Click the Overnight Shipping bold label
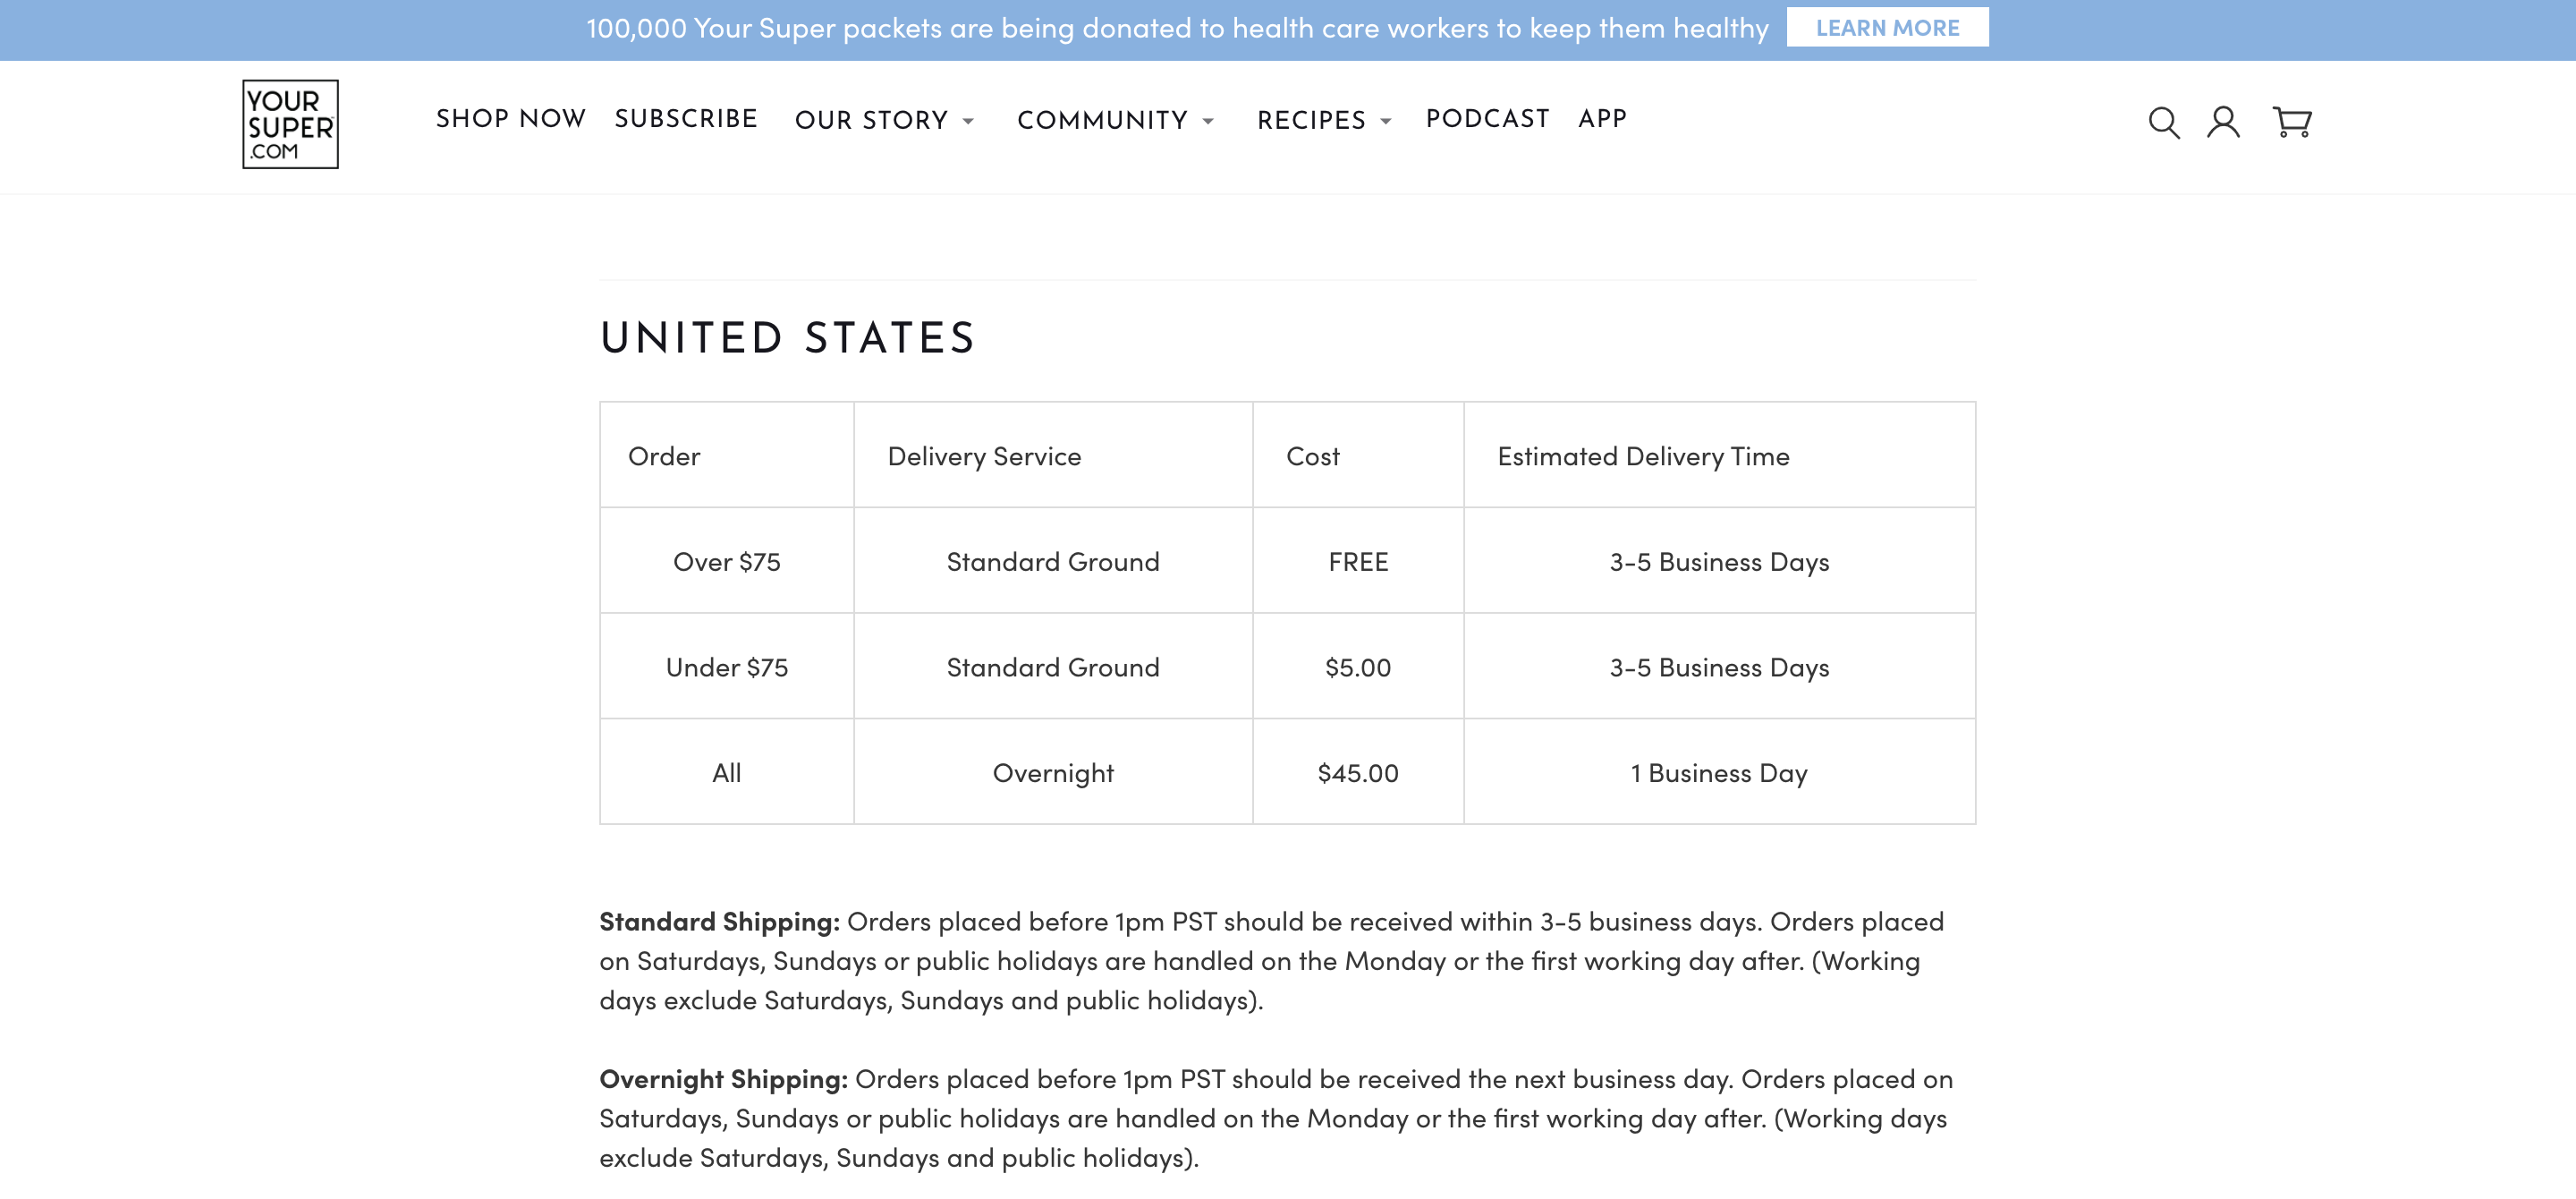Image resolution: width=2576 pixels, height=1199 pixels. click(x=723, y=1079)
